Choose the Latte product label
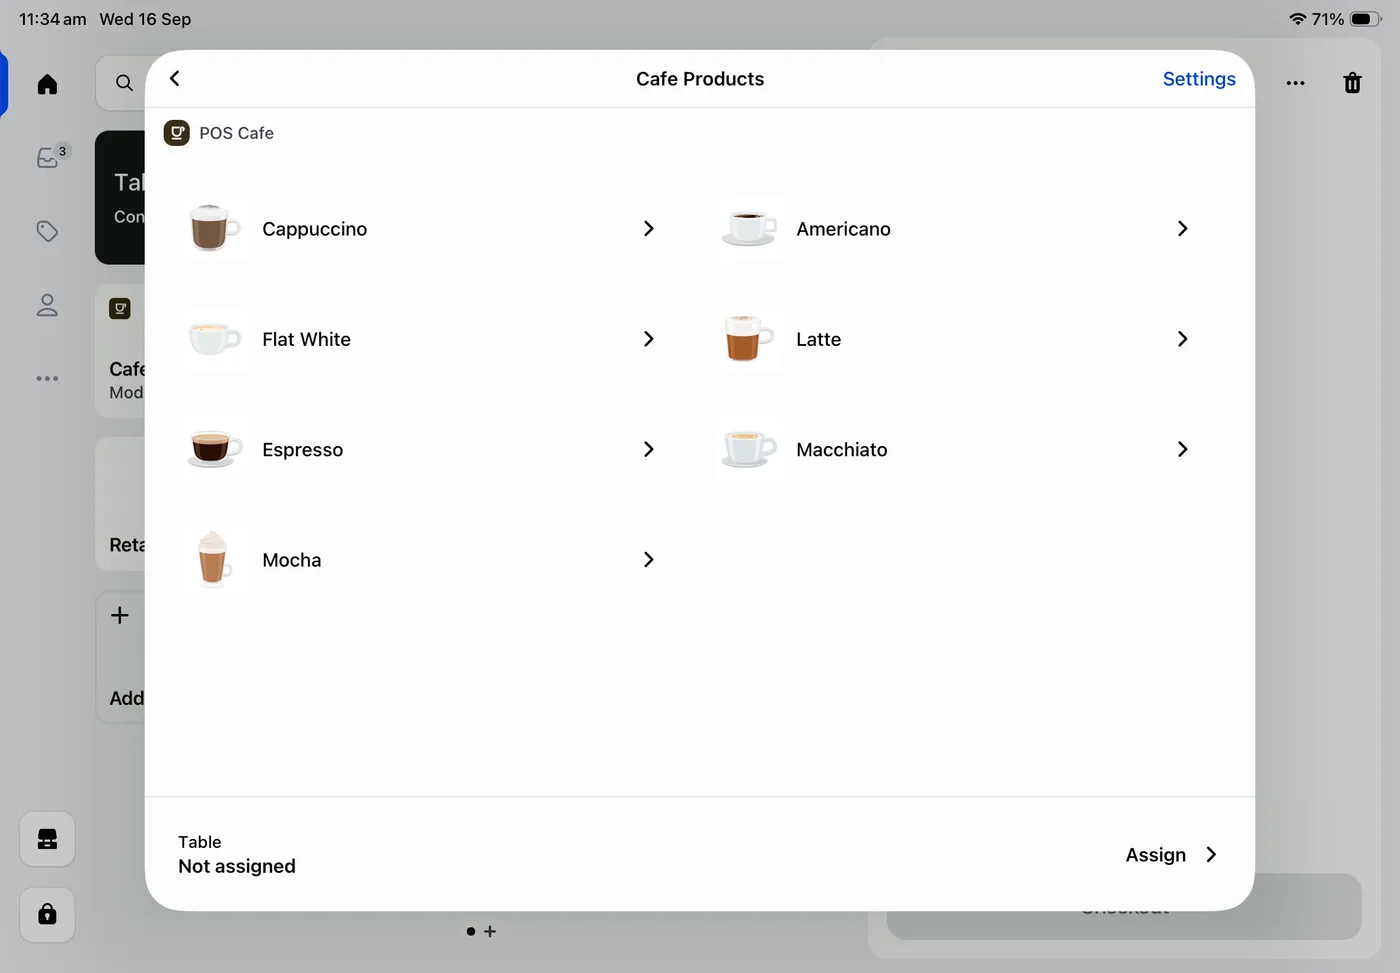1400x973 pixels. (x=818, y=339)
